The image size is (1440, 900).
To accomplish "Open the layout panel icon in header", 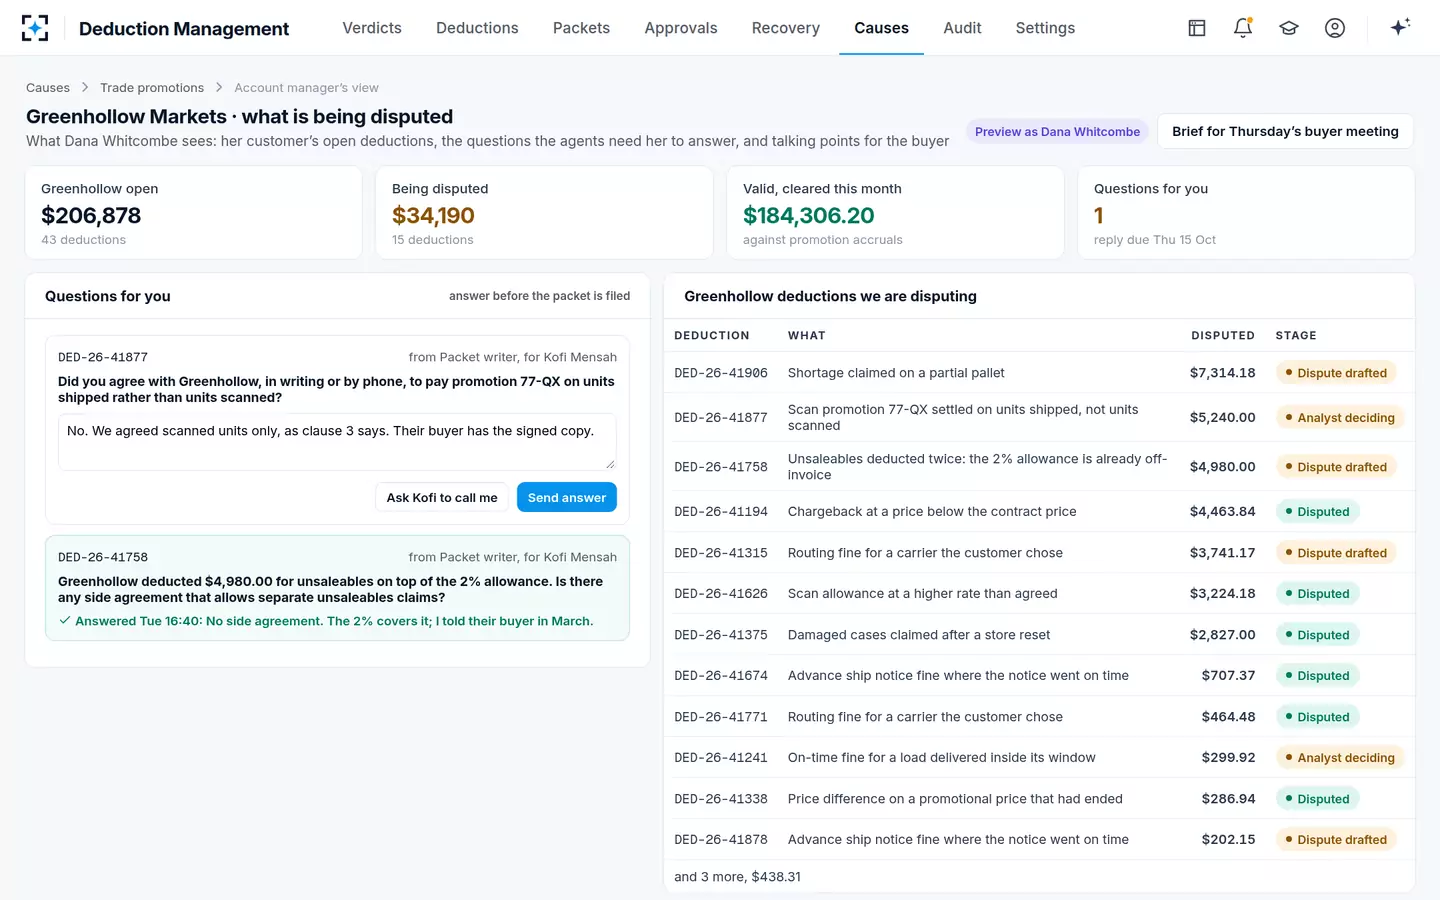I will click(x=1197, y=28).
